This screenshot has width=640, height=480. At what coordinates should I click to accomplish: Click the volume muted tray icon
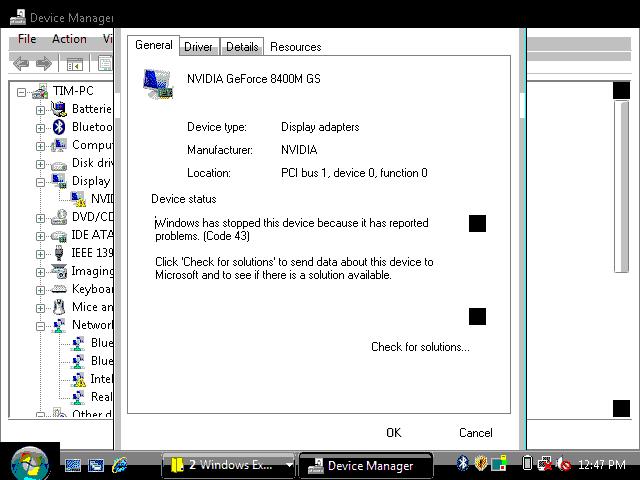pyautogui.click(x=564, y=464)
